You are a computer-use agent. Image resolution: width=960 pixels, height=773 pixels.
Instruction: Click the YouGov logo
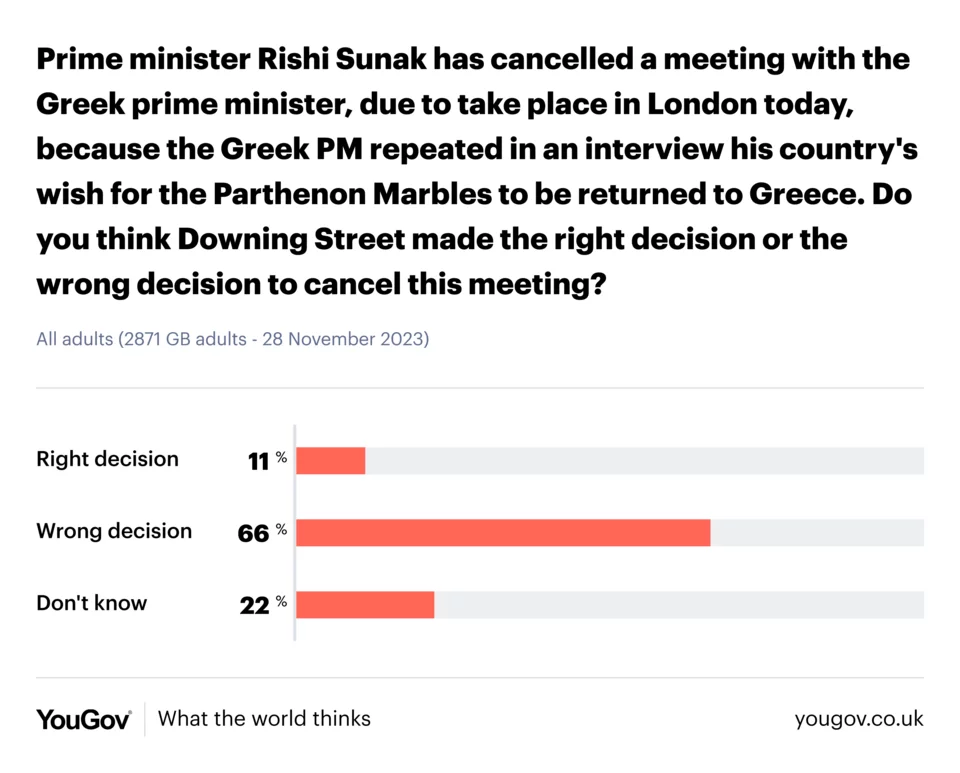point(84,719)
